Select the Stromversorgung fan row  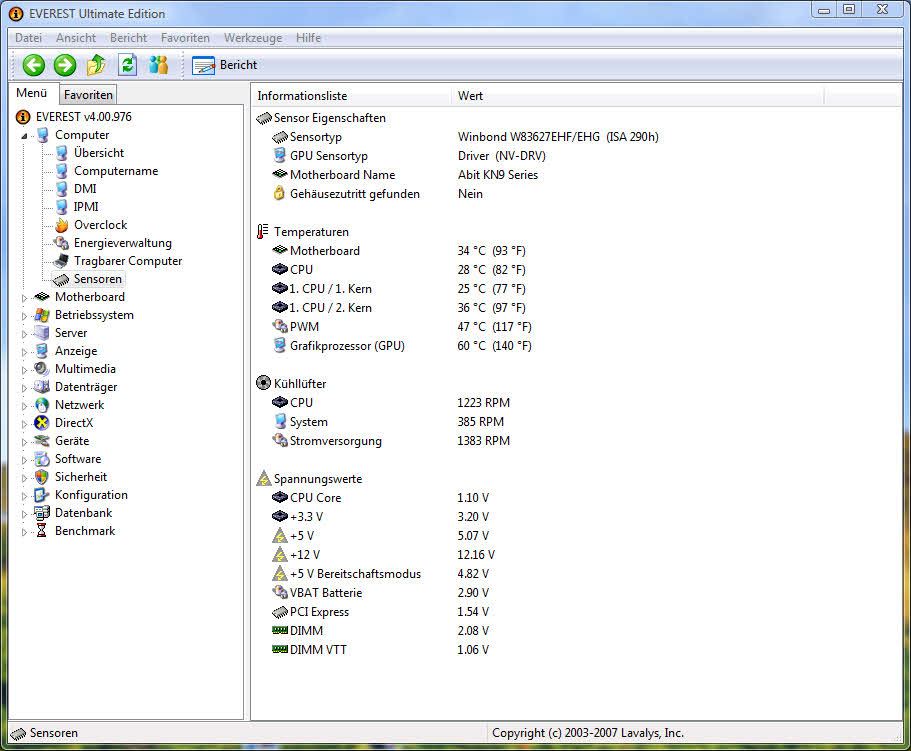(x=391, y=441)
